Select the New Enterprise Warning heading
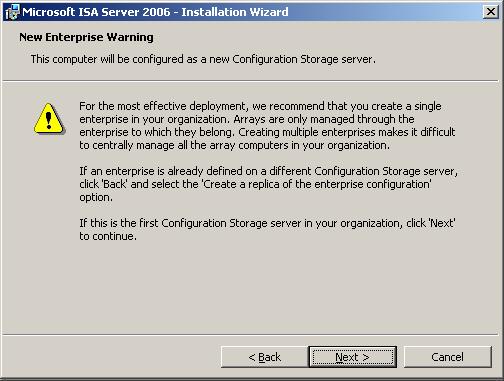 click(86, 37)
